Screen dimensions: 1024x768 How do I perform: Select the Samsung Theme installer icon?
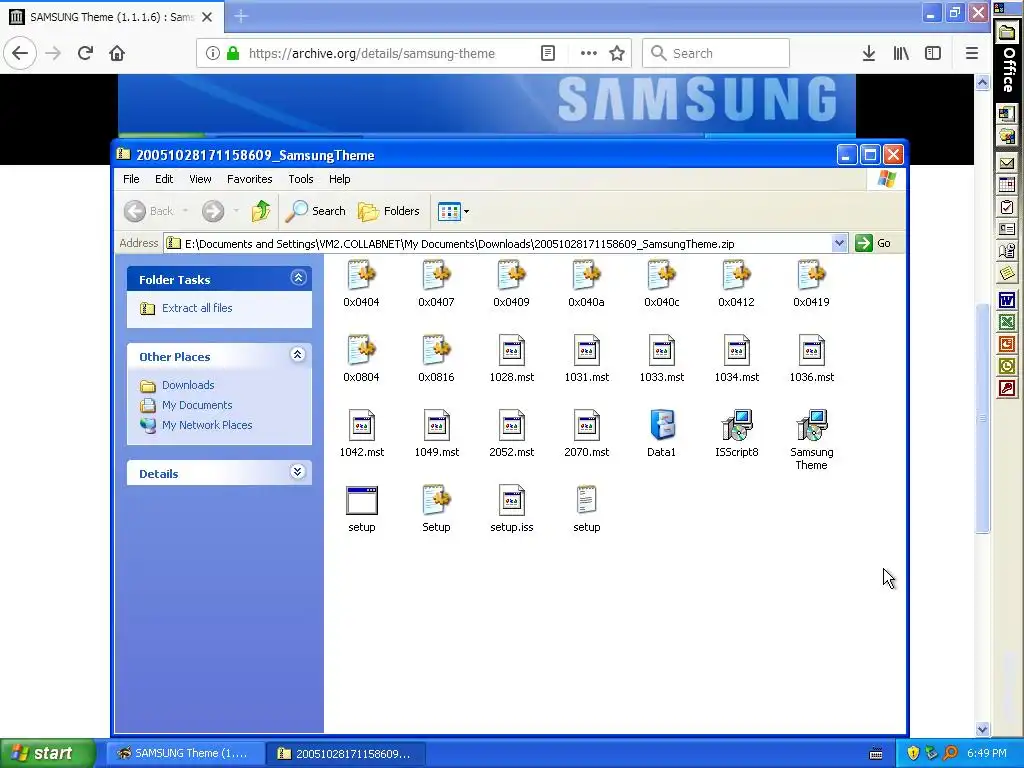click(x=812, y=424)
